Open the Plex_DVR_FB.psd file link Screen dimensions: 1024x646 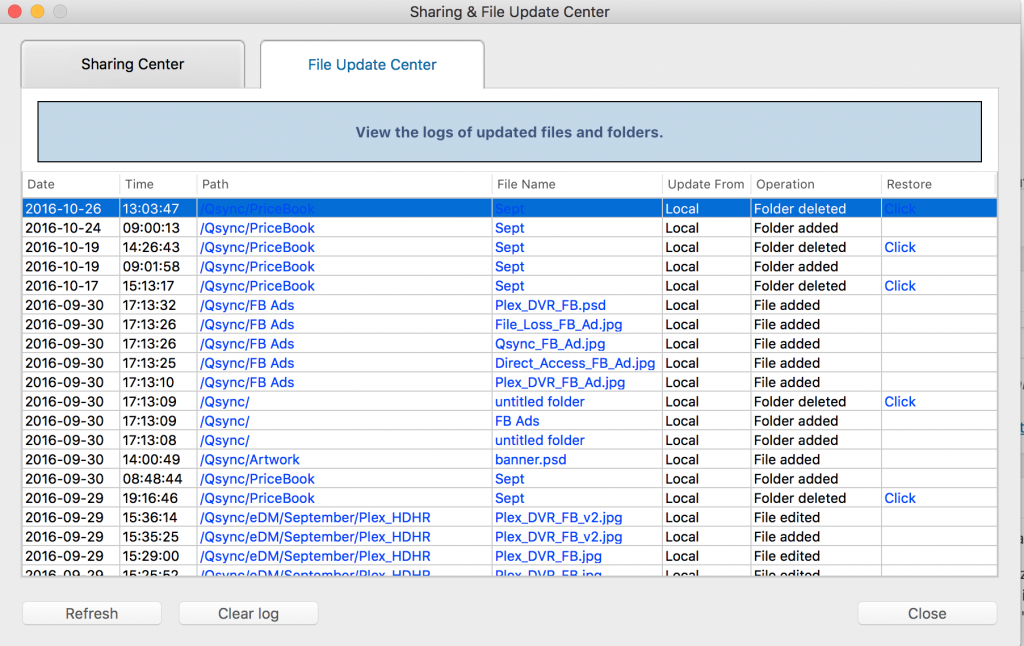click(x=550, y=305)
